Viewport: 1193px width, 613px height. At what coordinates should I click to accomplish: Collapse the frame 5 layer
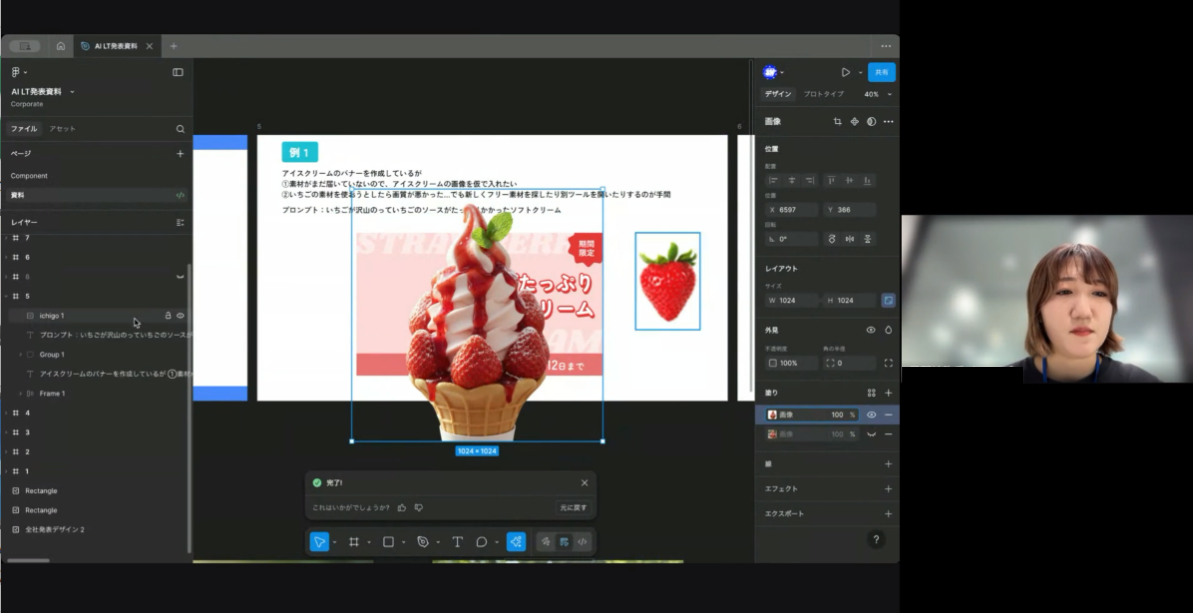tap(6, 297)
